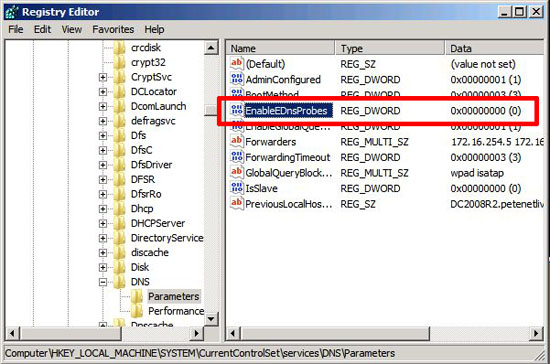Image resolution: width=550 pixels, height=364 pixels.
Task: Expand the DCLocator key
Action: point(103,92)
